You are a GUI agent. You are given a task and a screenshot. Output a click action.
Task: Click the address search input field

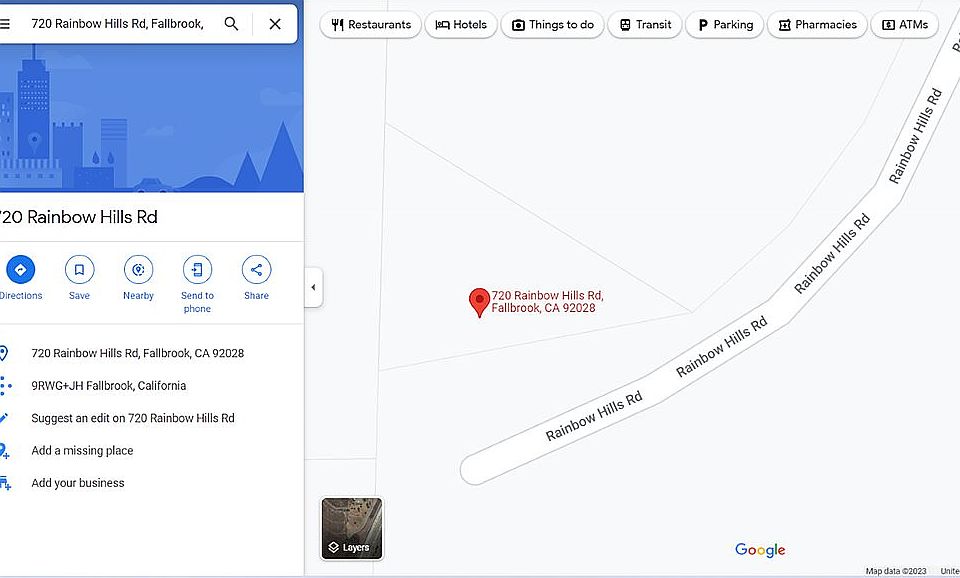tap(118, 24)
